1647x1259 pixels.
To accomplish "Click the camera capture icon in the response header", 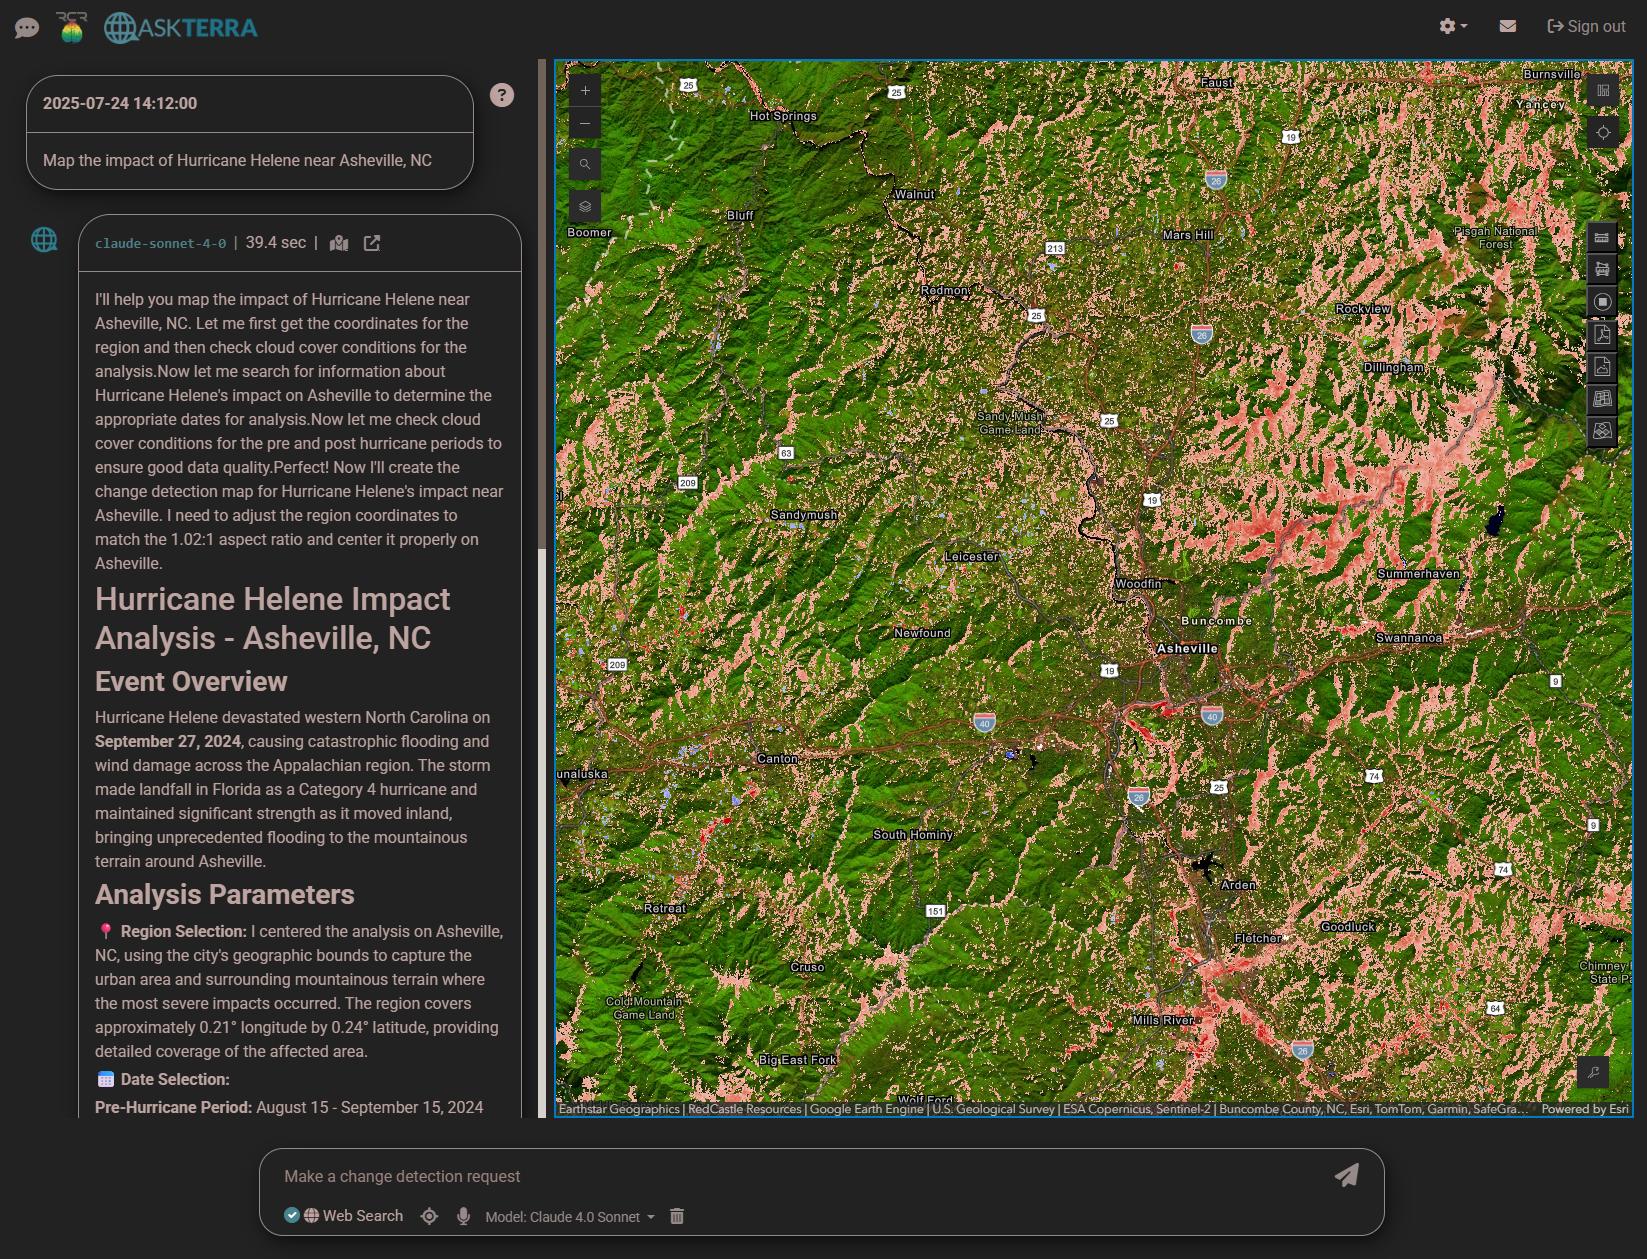I will [339, 243].
